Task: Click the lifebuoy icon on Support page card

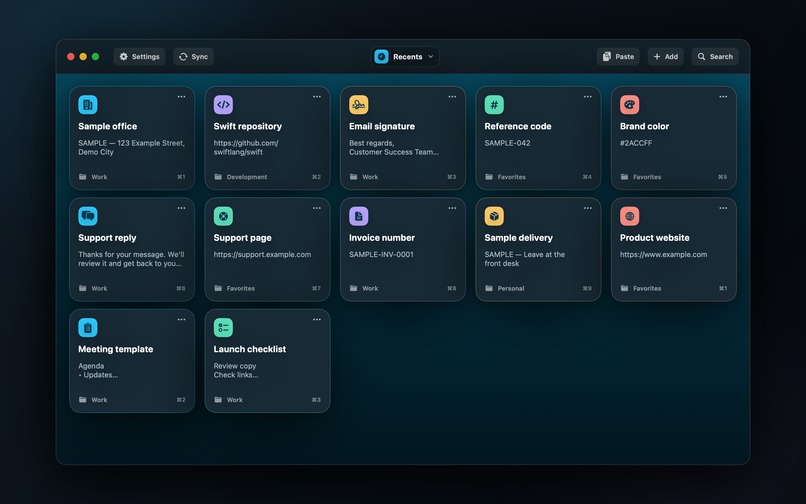Action: tap(223, 217)
